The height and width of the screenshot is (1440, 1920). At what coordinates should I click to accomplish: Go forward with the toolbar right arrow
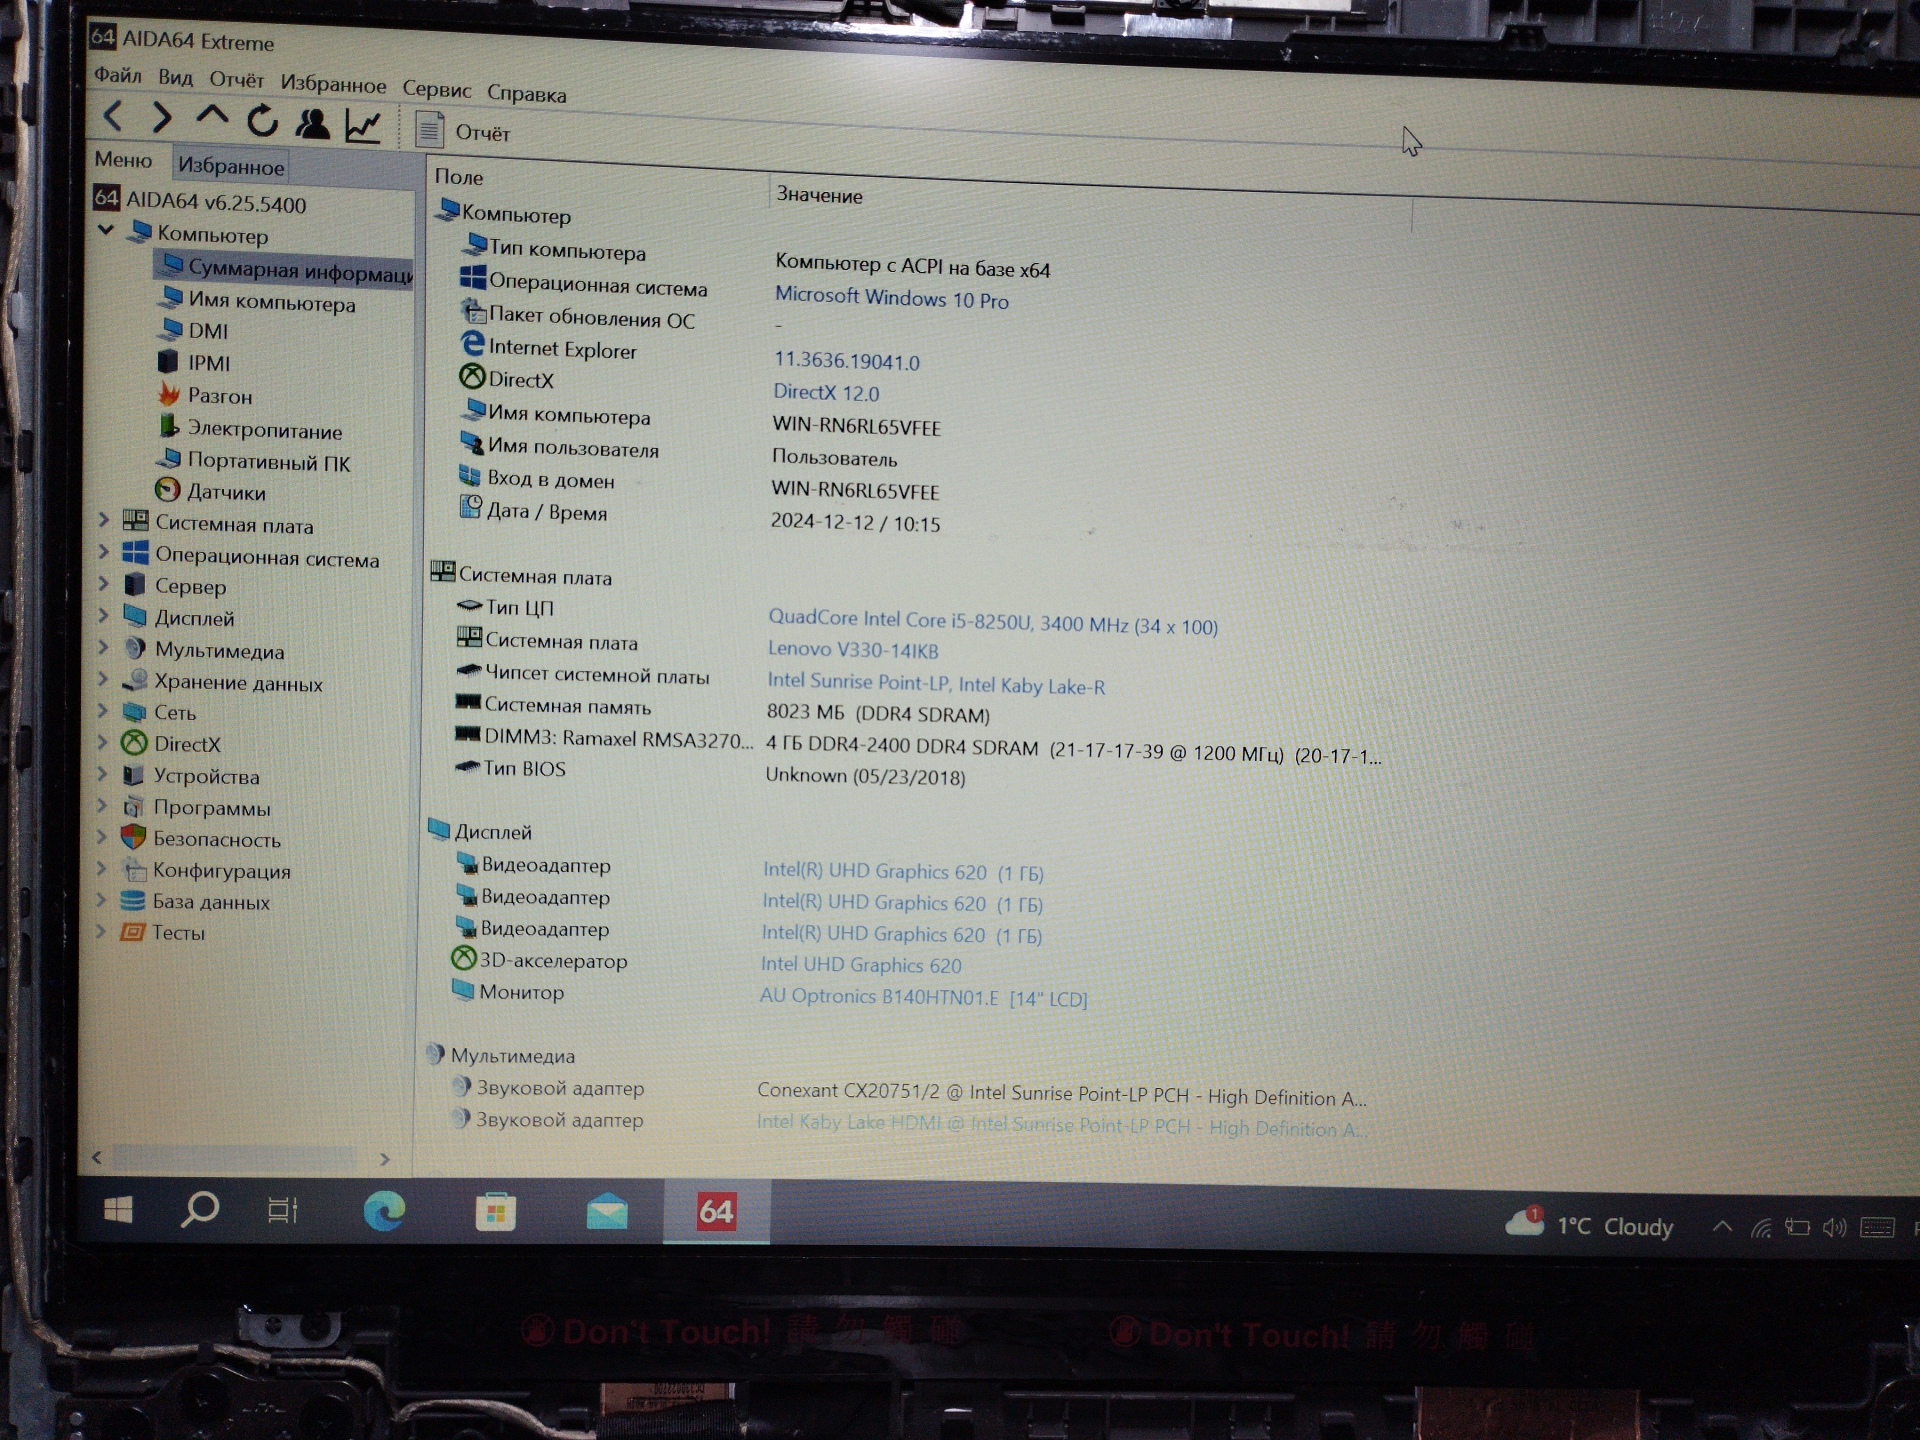pos(161,118)
